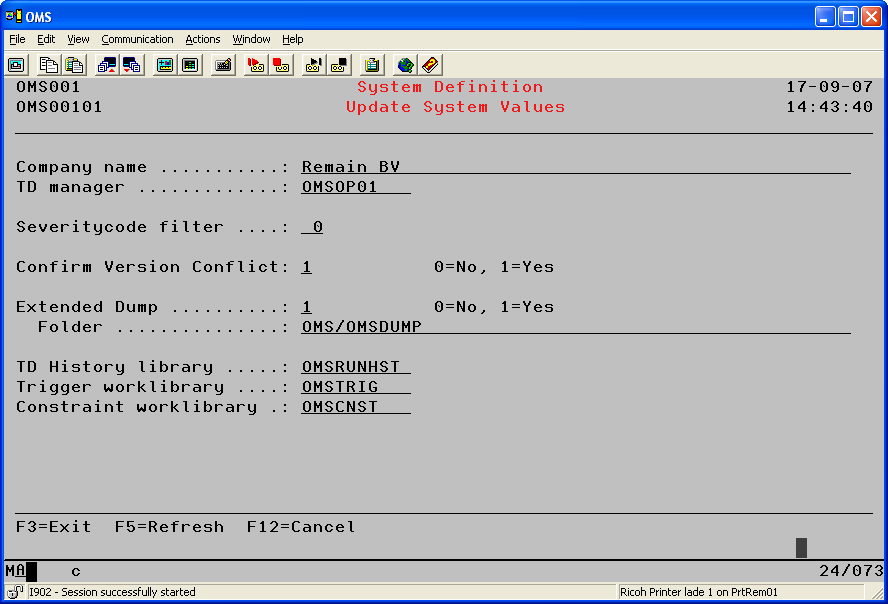This screenshot has width=888, height=604.
Task: Click the Paste clipboard icon
Action: point(74,65)
